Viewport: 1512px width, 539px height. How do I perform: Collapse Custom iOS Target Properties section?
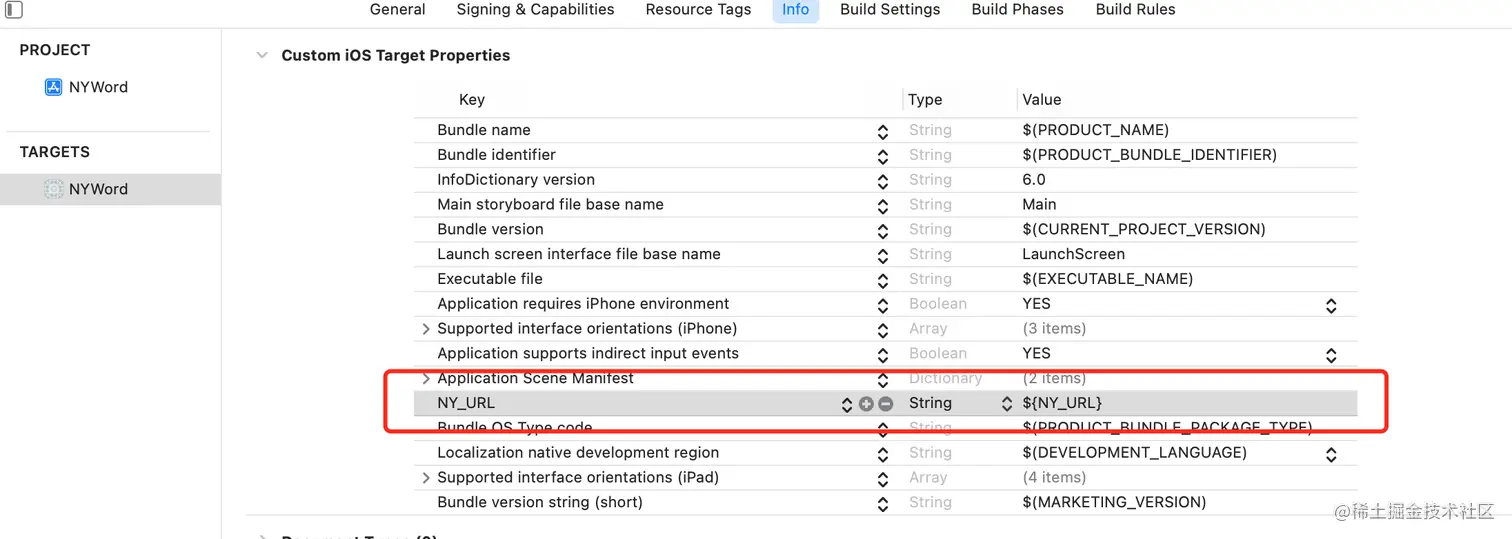(x=262, y=56)
